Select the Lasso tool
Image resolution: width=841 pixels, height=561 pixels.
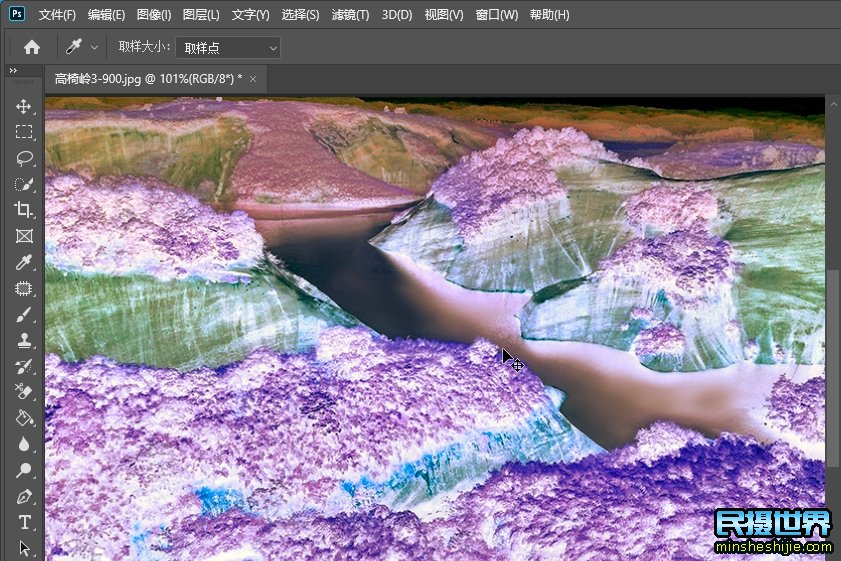(x=24, y=158)
